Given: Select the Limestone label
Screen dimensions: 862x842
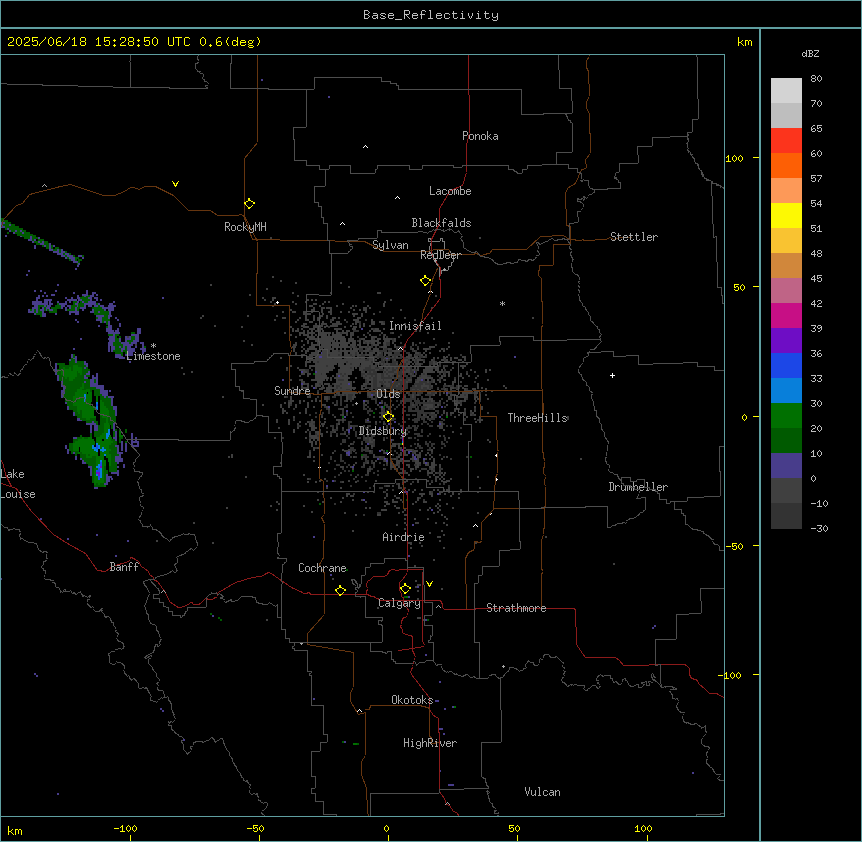Looking at the screenshot, I should click(x=153, y=356).
